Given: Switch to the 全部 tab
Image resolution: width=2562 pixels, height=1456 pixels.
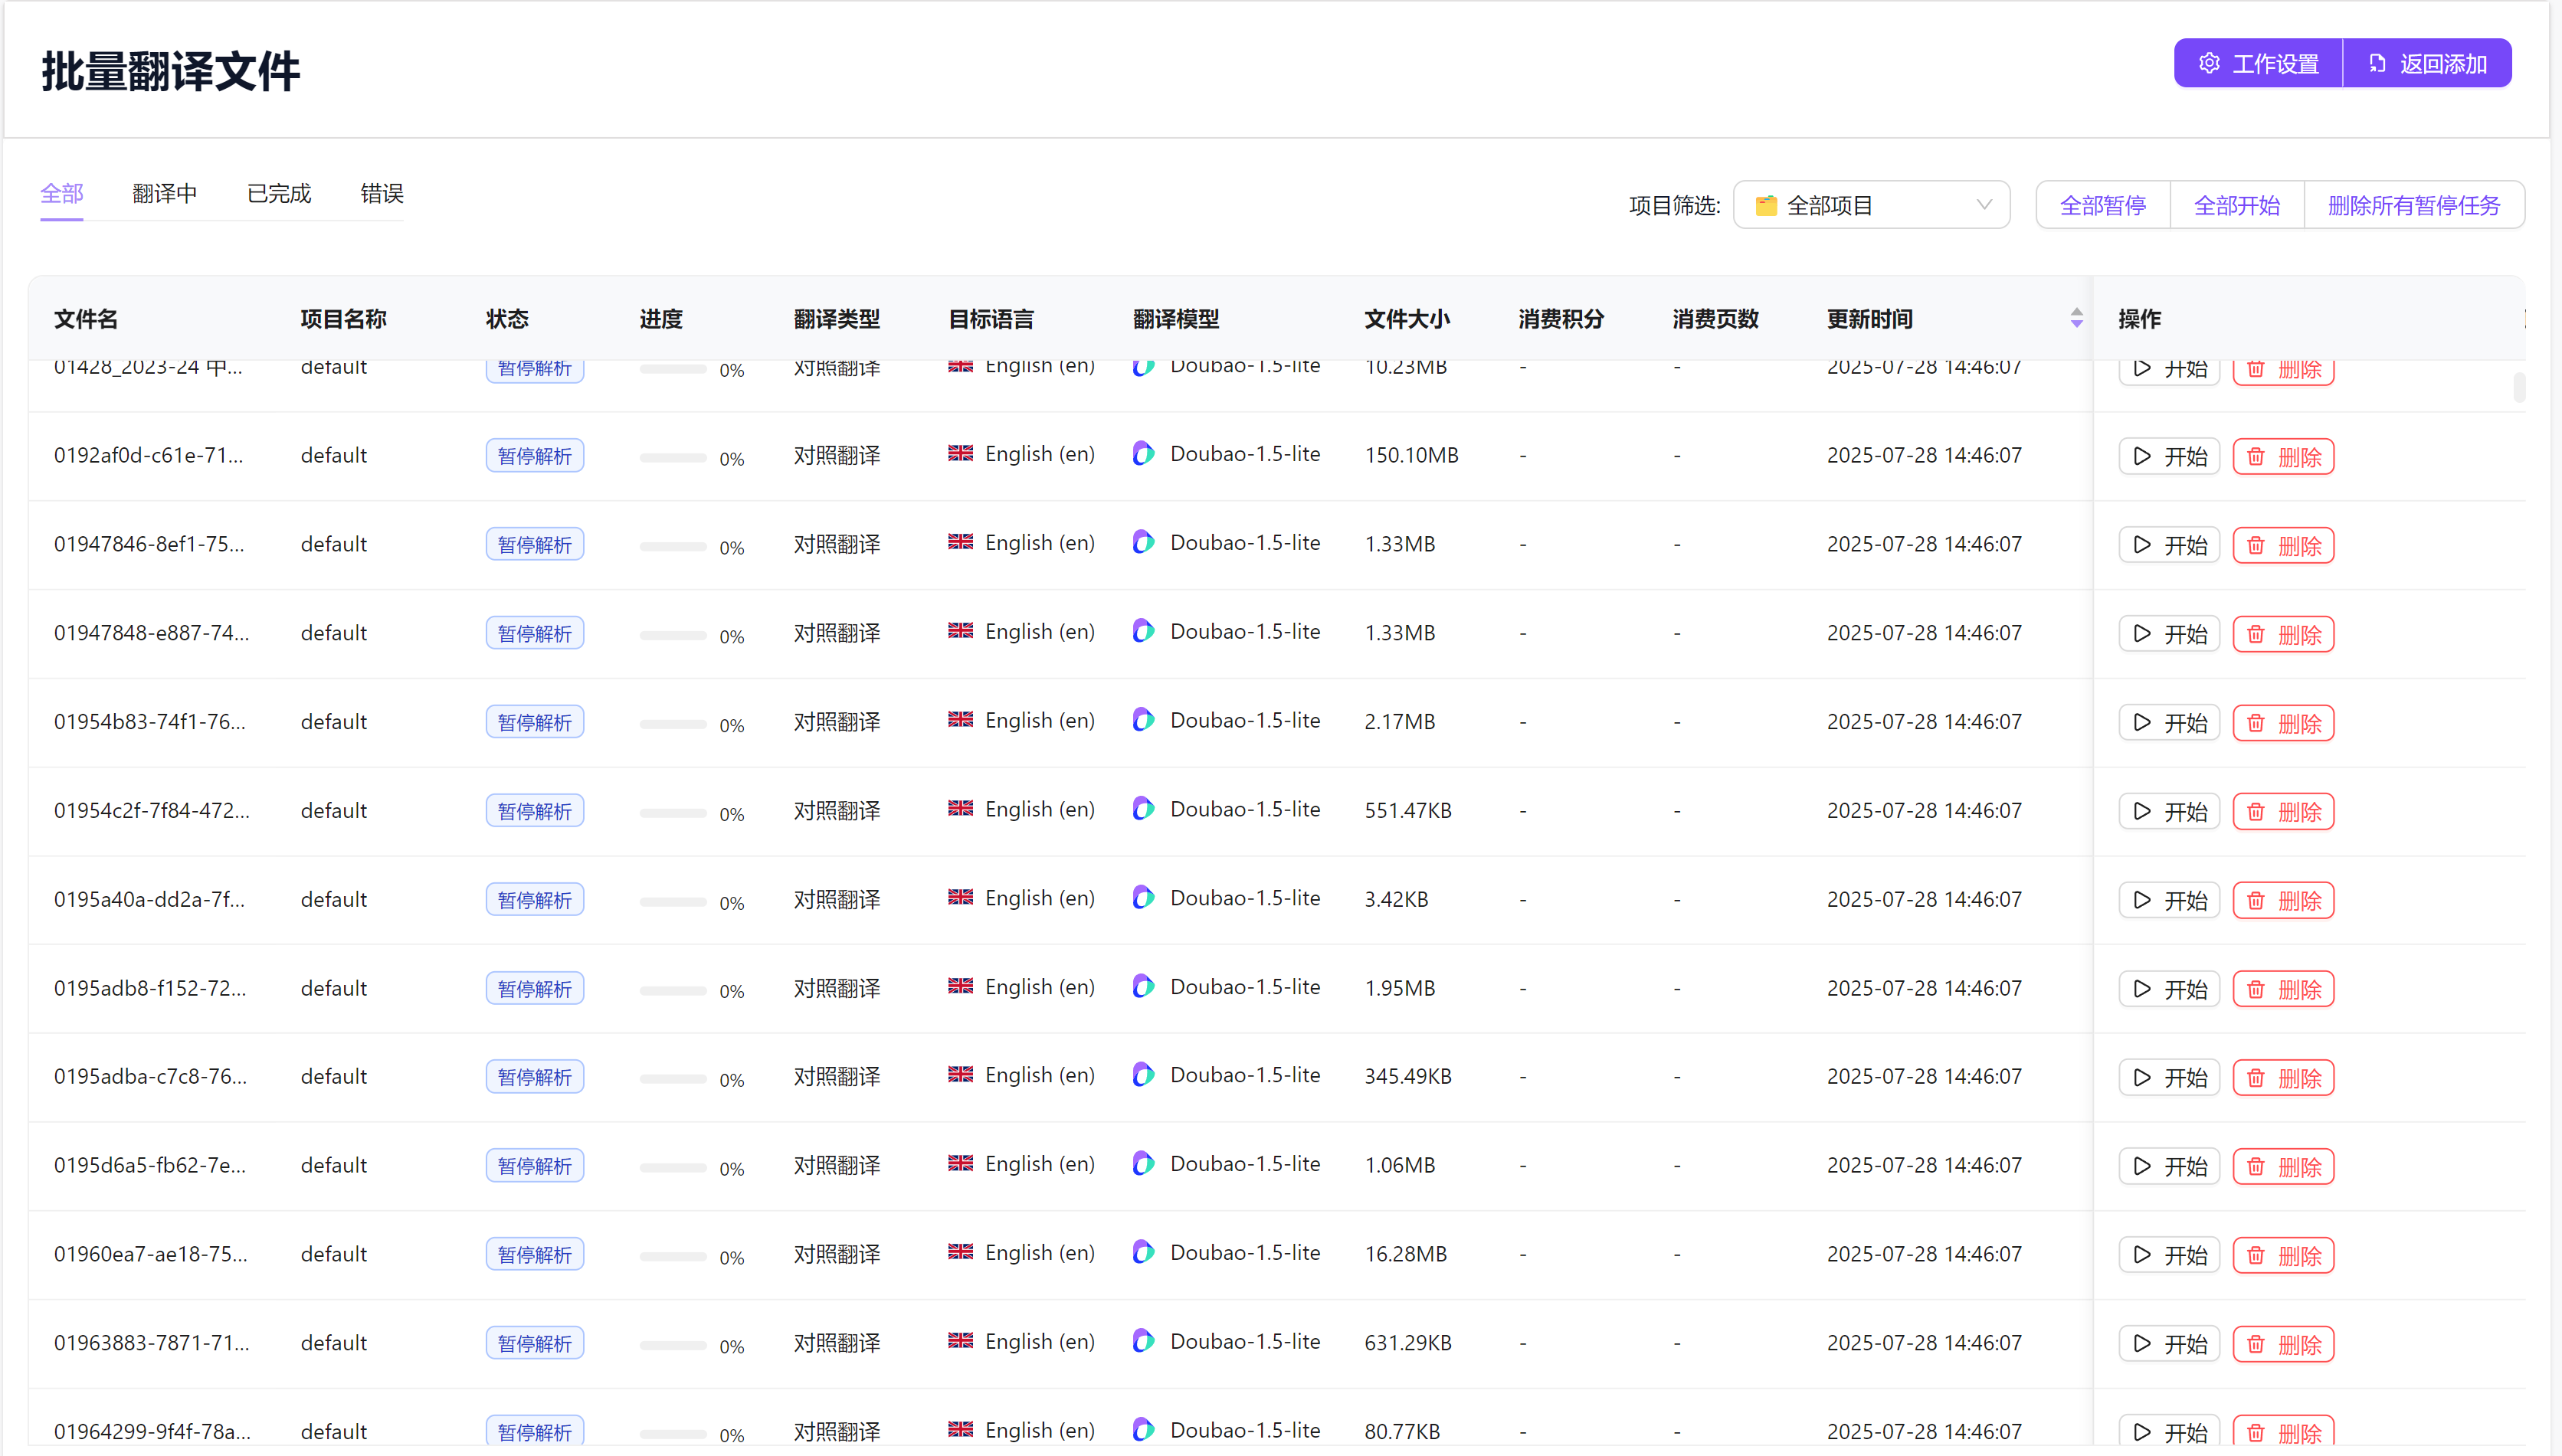Looking at the screenshot, I should [x=62, y=194].
